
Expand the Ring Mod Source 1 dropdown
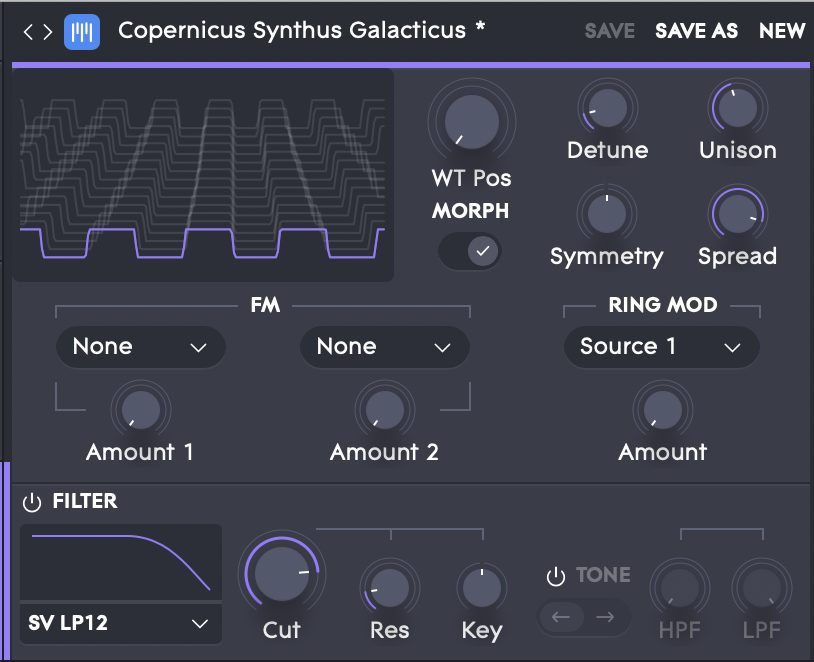661,347
